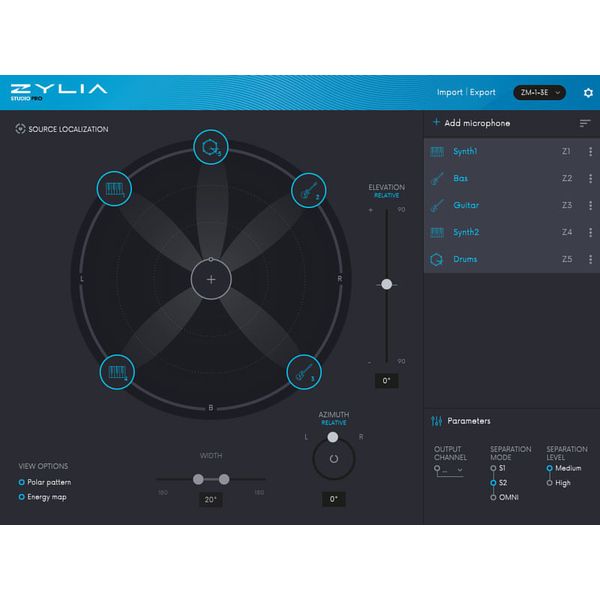Click the drum icon next to Drums
Viewport: 600px width, 600px height.
pos(437,259)
